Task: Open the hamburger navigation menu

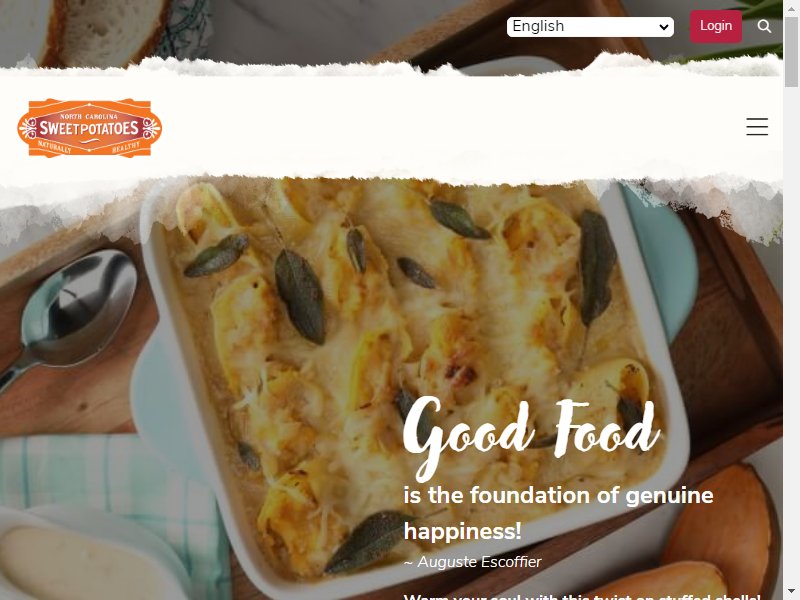Action: click(x=757, y=127)
